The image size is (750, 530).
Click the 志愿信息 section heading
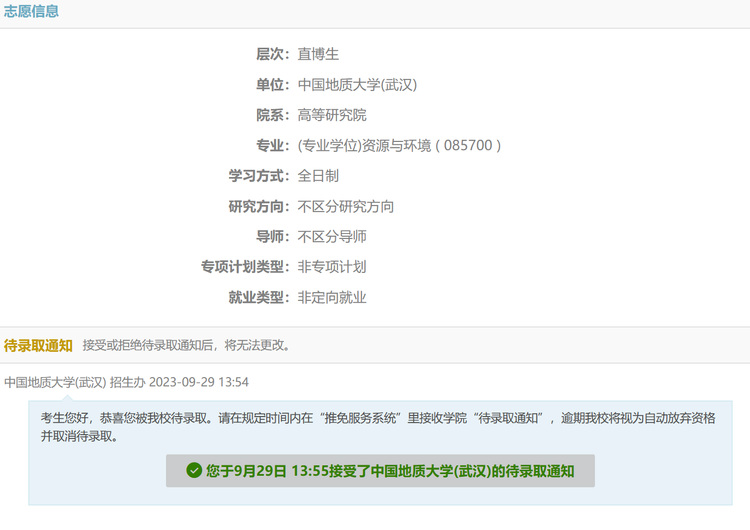31,11
